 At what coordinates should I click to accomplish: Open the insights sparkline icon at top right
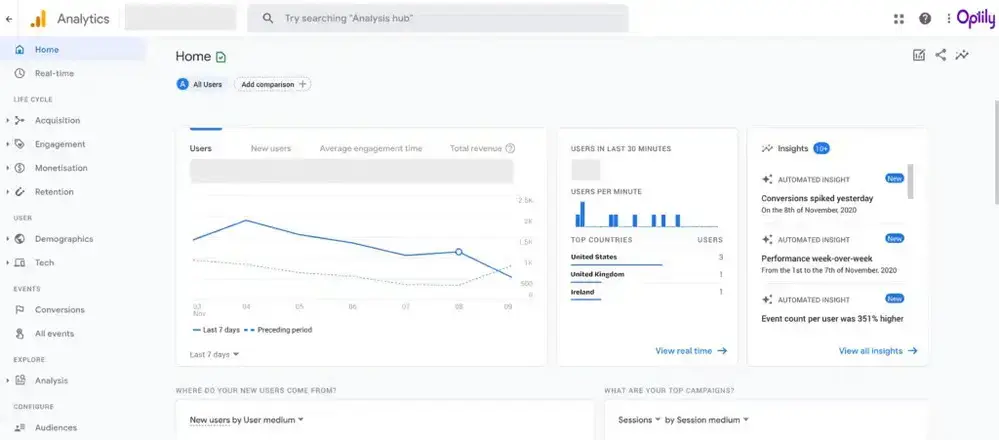pyautogui.click(x=962, y=55)
